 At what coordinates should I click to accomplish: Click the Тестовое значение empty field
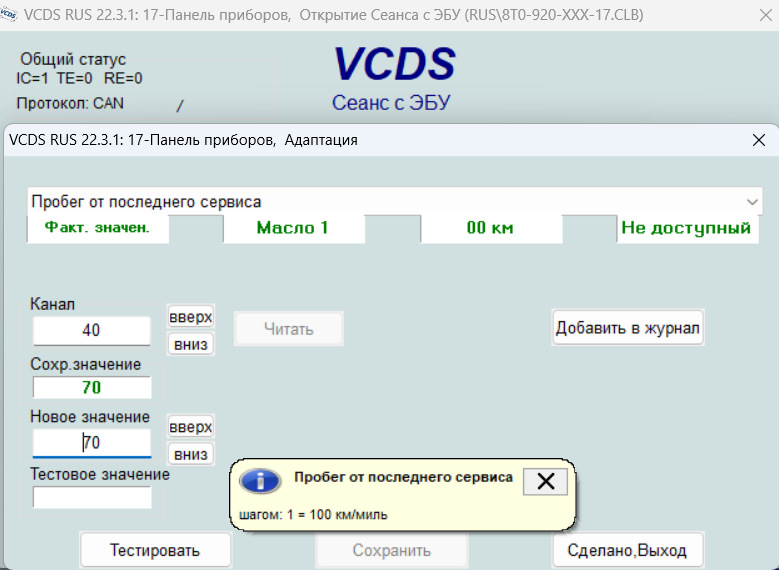click(x=92, y=497)
